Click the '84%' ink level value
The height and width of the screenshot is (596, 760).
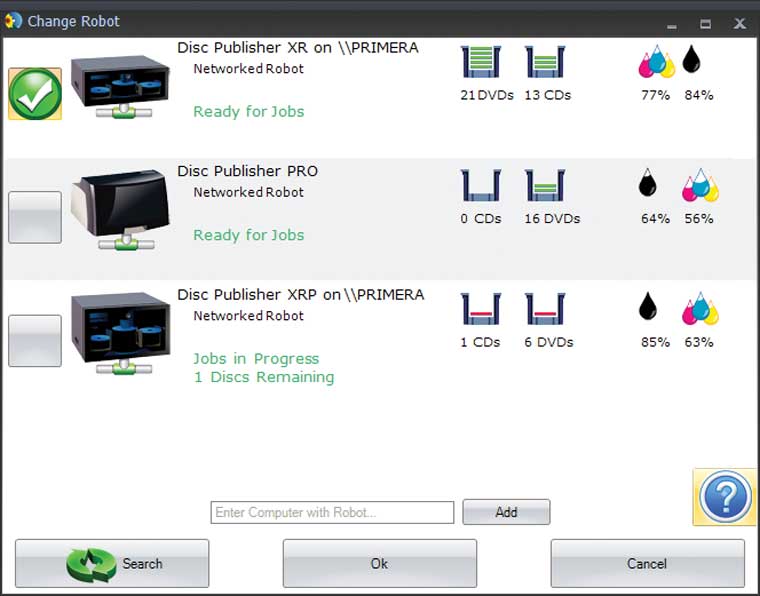(x=699, y=95)
